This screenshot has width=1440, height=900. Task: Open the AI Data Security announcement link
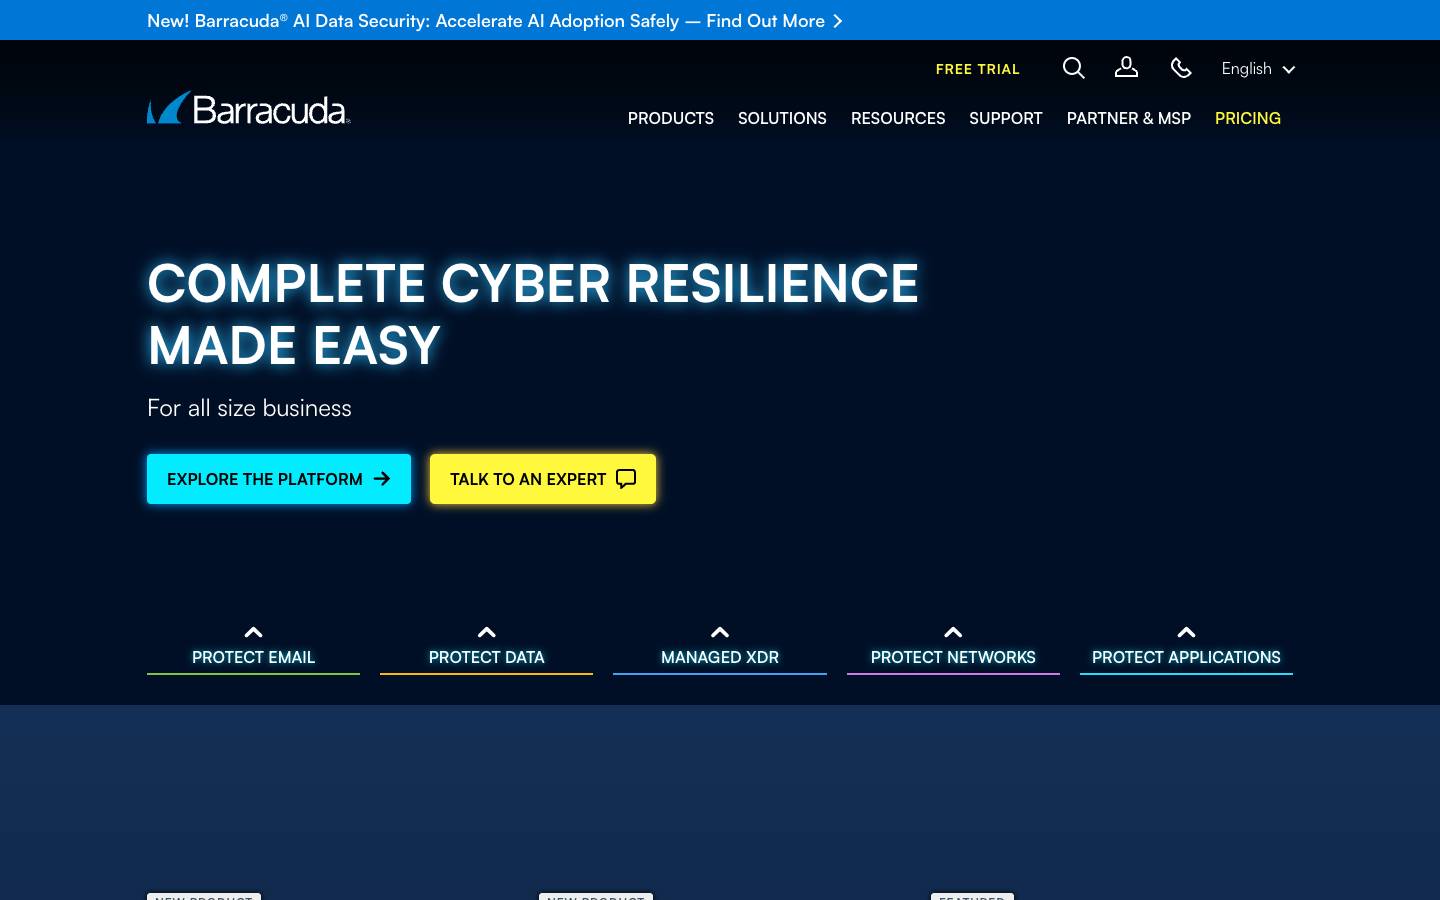pos(495,21)
